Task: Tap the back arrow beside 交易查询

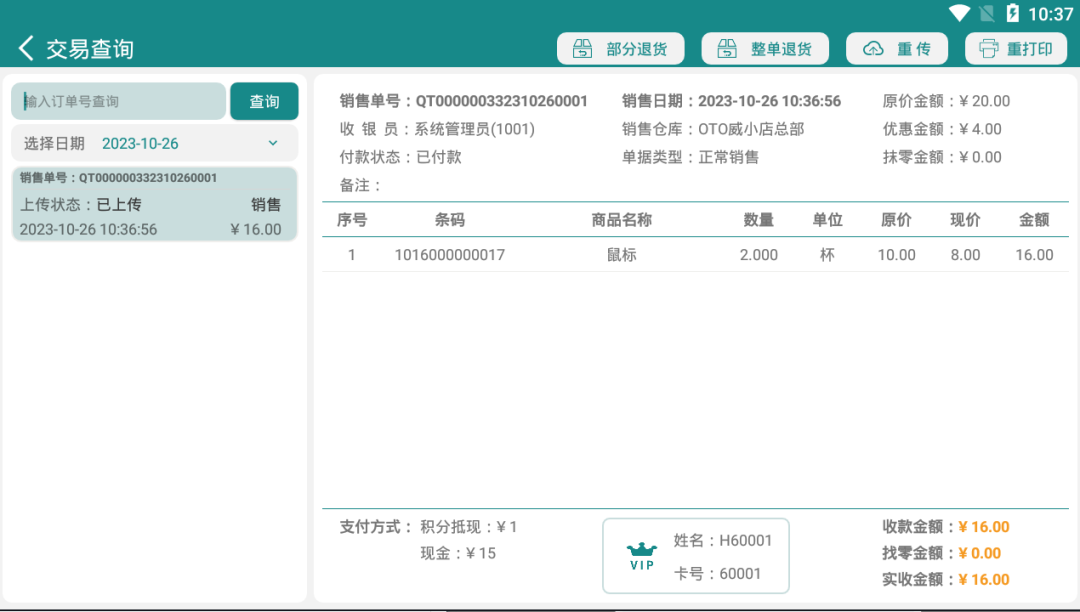Action: click(26, 48)
